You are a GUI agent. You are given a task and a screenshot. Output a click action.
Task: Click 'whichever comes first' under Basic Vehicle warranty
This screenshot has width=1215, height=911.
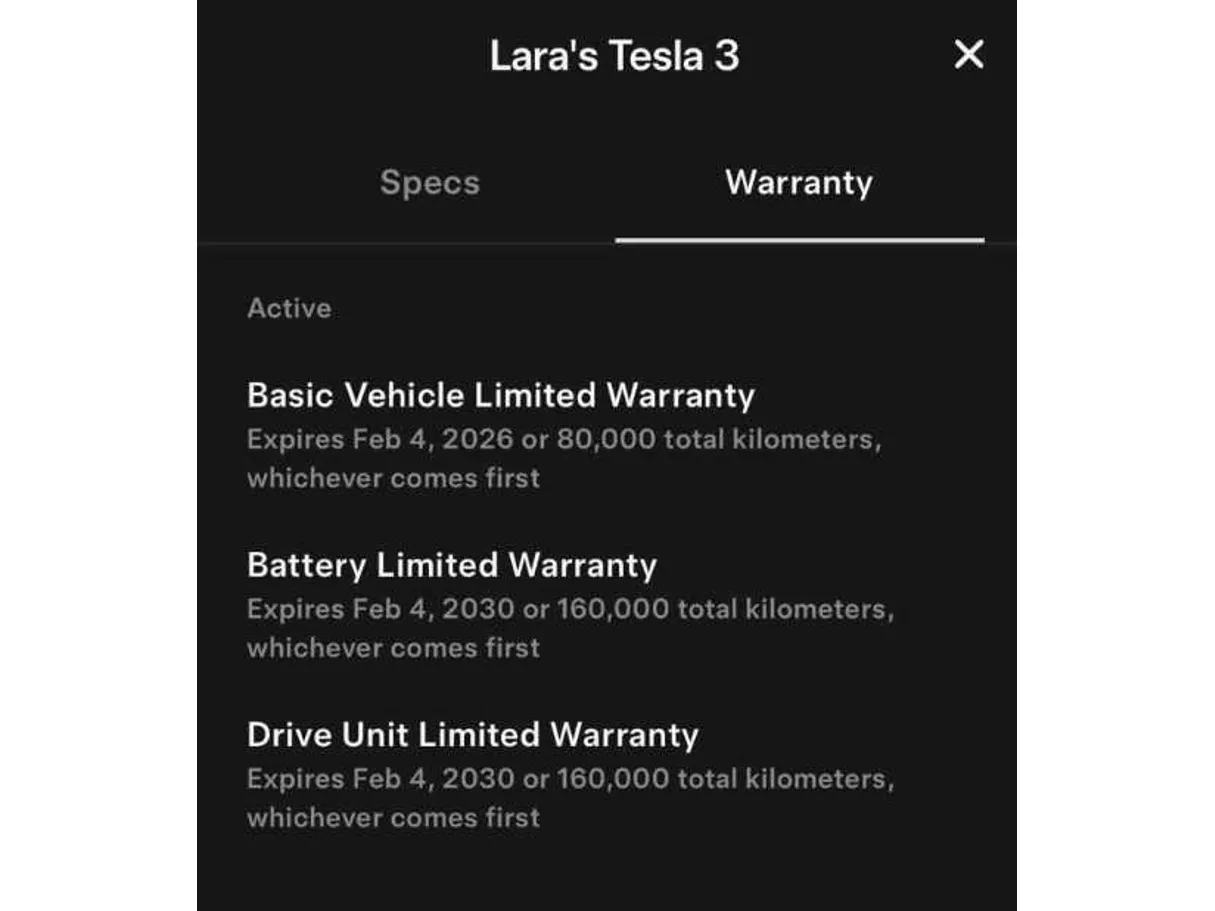pos(393,478)
